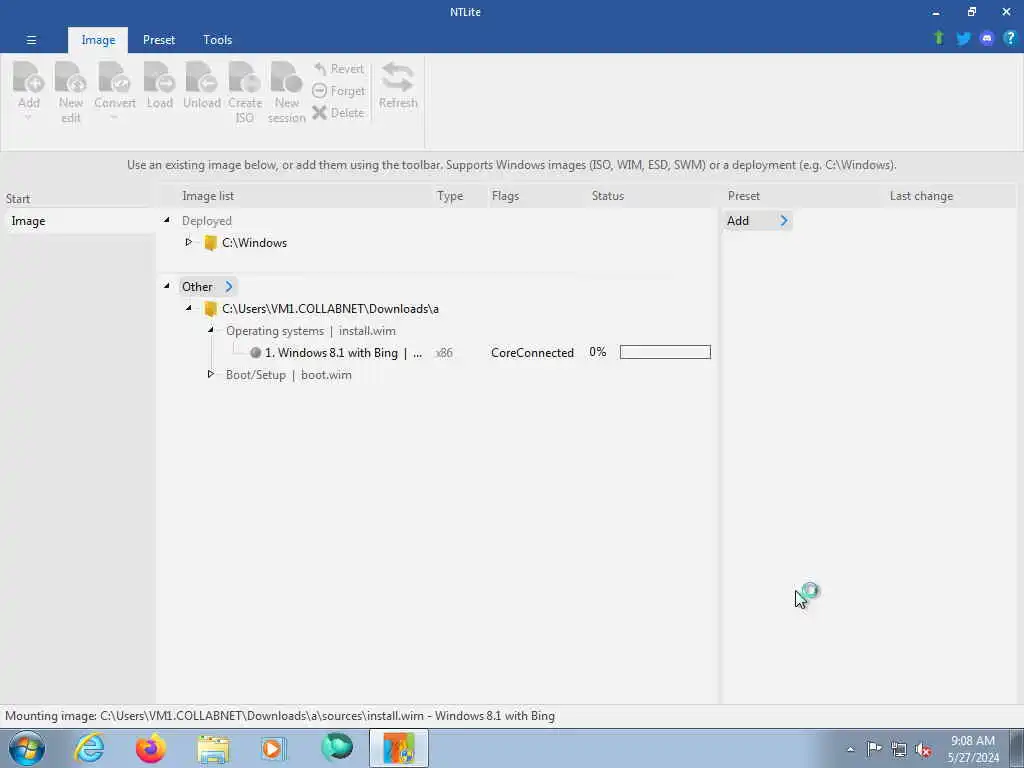Expand Boot/Setup boot.wim node
The width and height of the screenshot is (1024, 768).
[x=211, y=374]
